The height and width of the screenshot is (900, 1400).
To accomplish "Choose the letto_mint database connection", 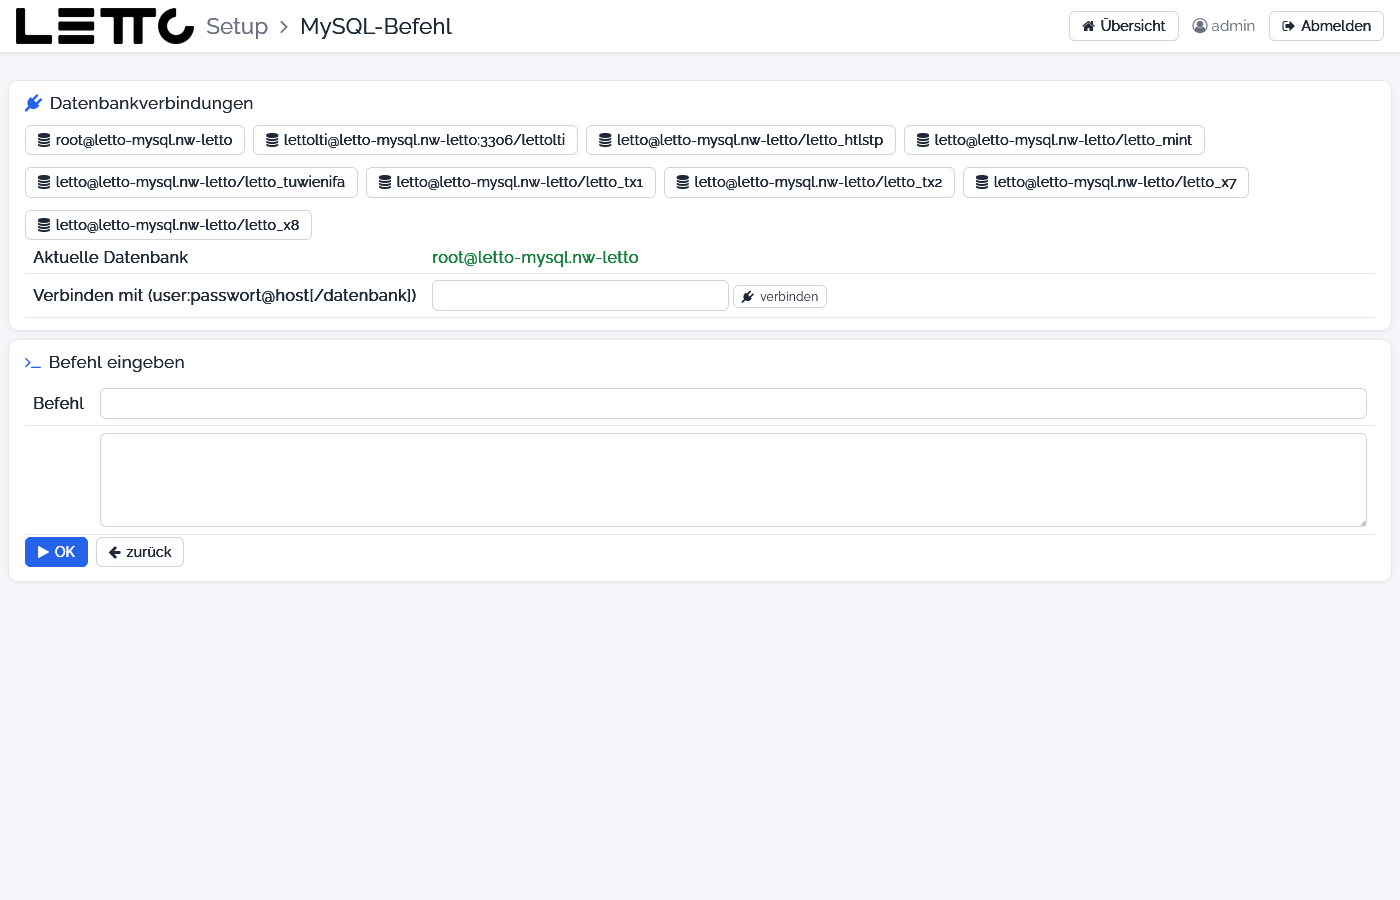I will [x=1054, y=140].
